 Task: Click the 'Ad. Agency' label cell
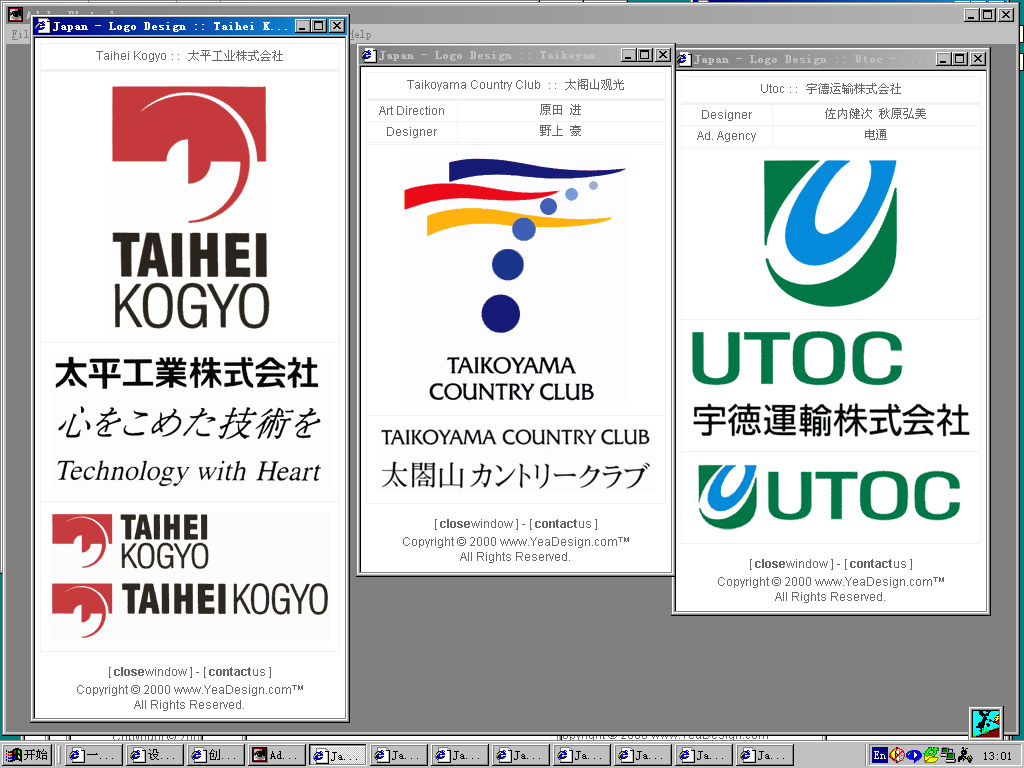tap(726, 136)
